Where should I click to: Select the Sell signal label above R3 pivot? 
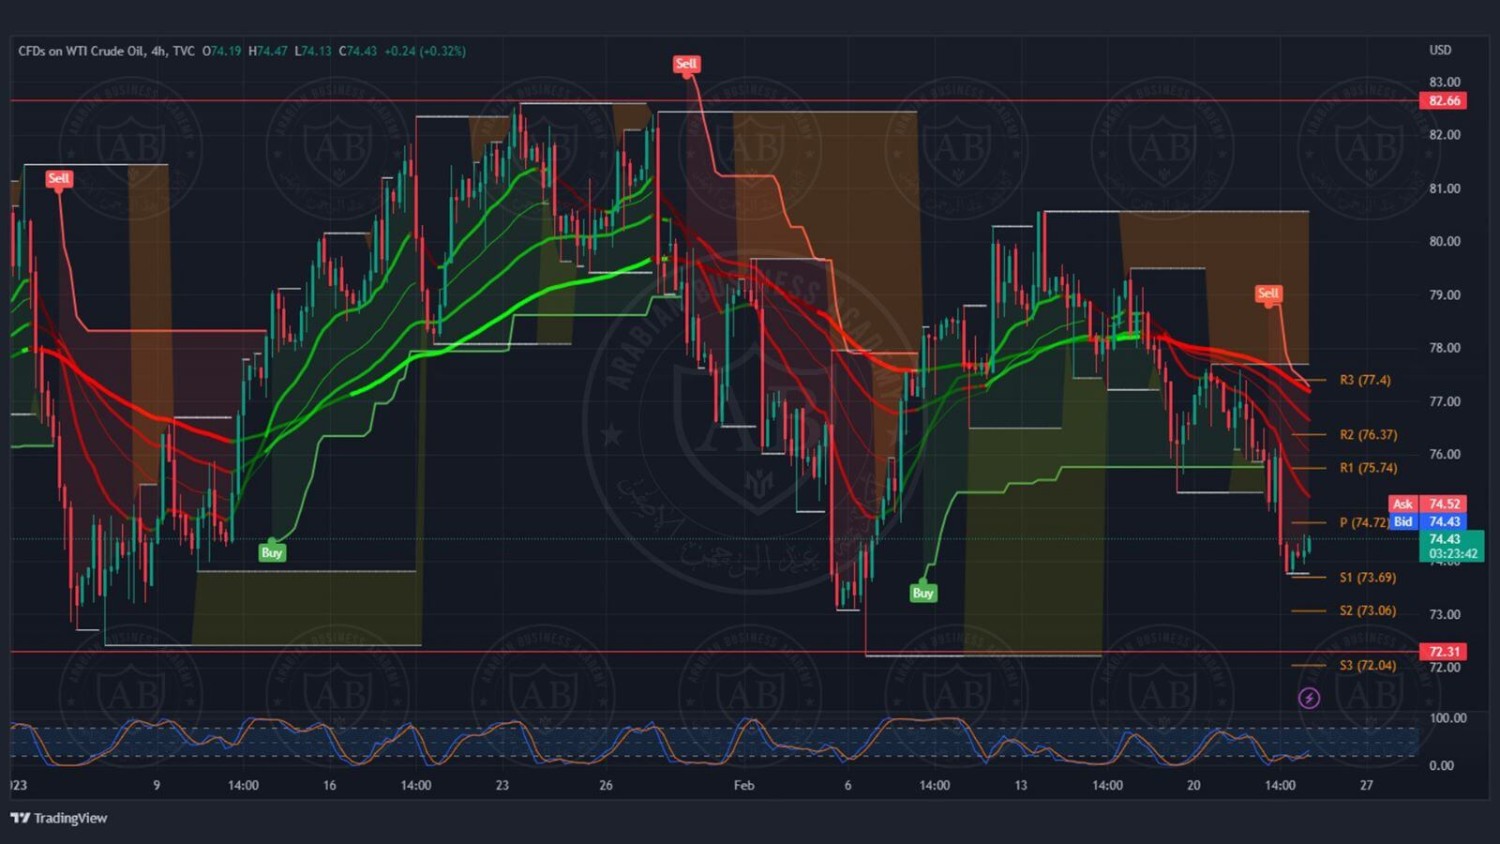click(1268, 293)
